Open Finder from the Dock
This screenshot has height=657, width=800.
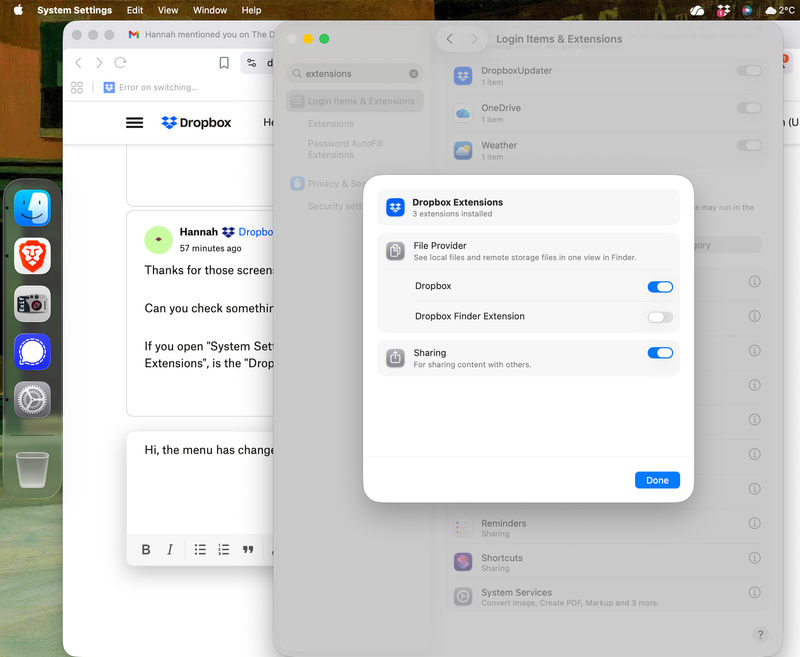click(32, 209)
